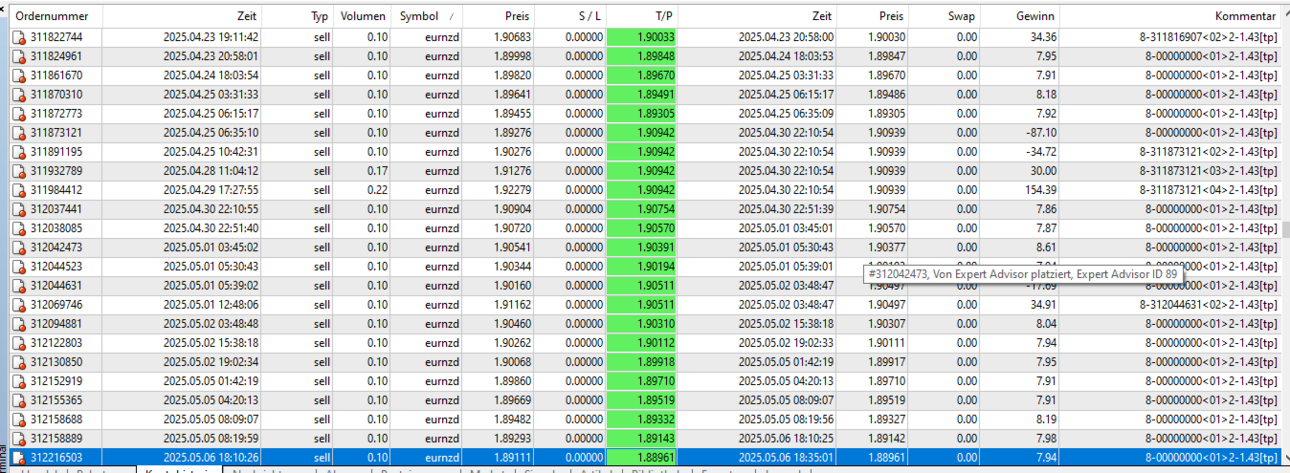The image size is (1290, 473).
Task: Click profit value 34.36
Action: tap(1043, 37)
